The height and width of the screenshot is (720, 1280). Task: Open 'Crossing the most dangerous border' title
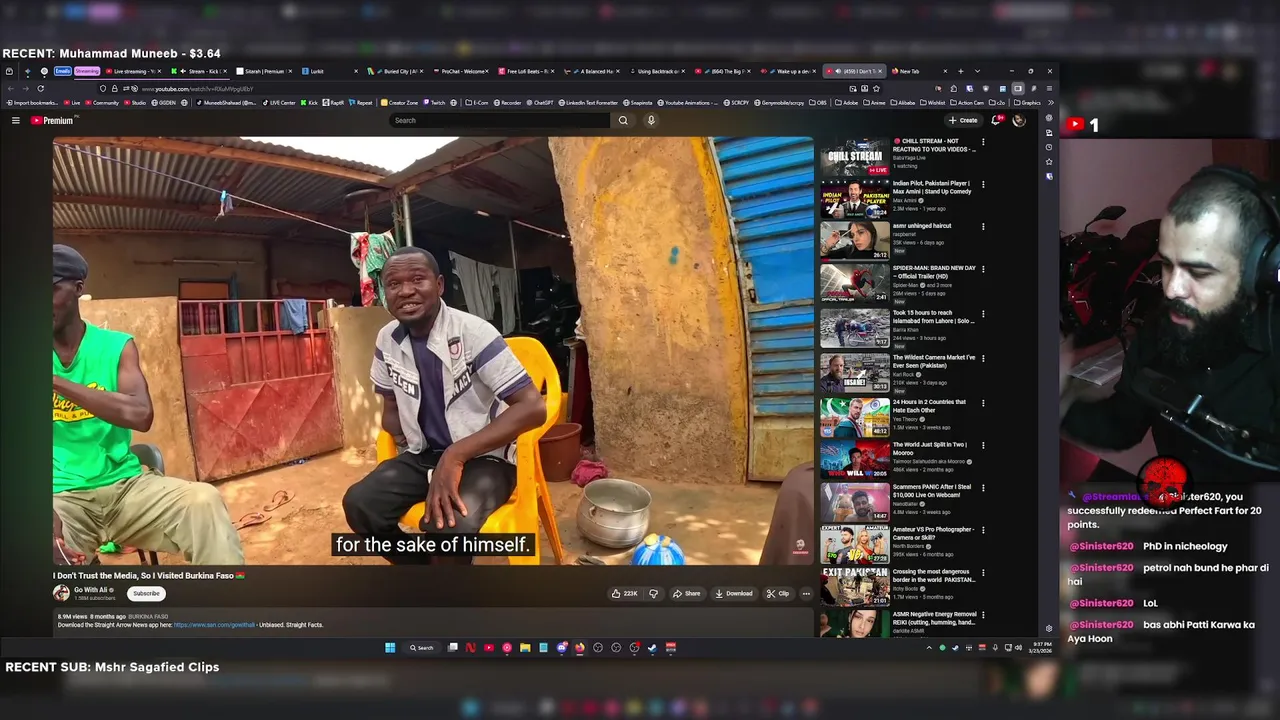pos(934,575)
